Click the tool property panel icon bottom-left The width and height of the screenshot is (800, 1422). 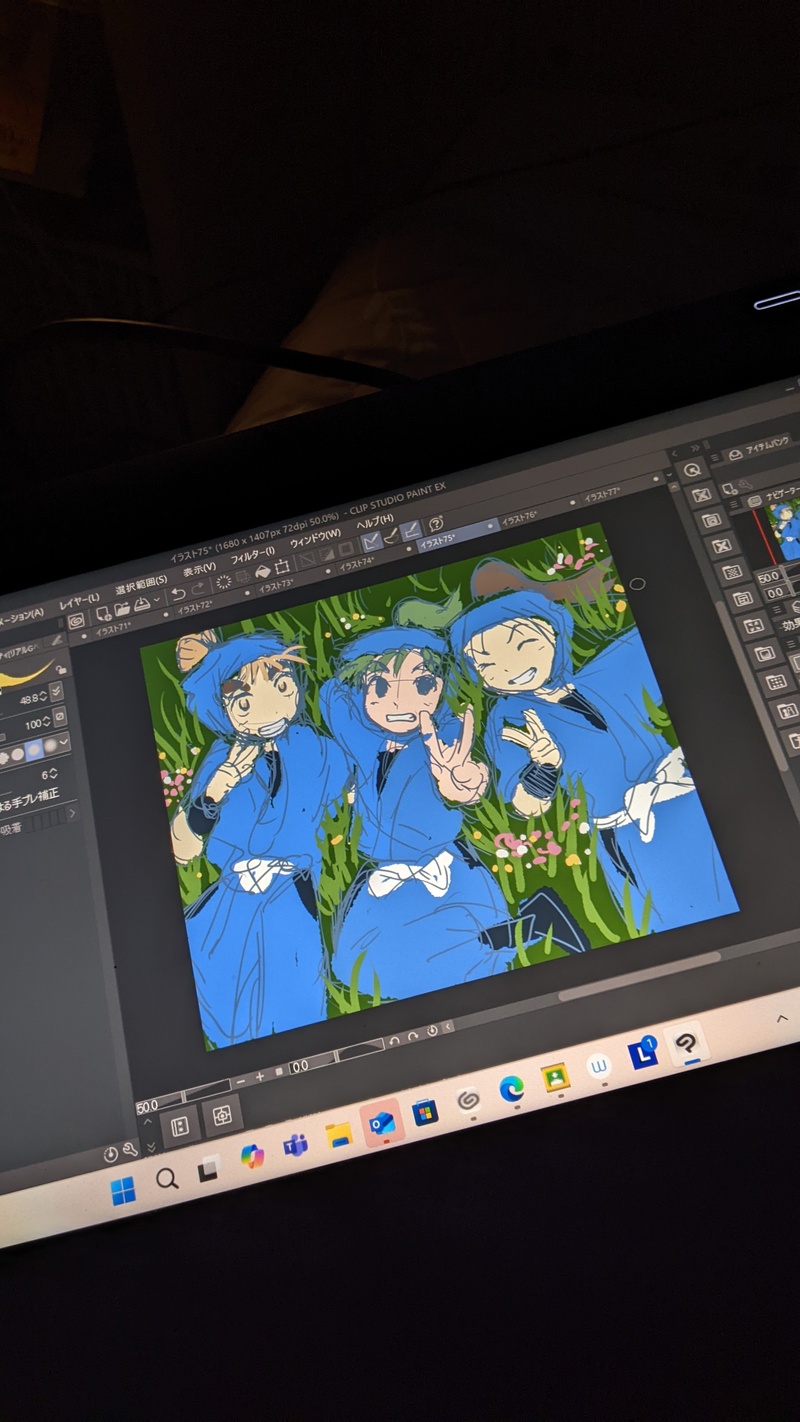(x=181, y=1125)
